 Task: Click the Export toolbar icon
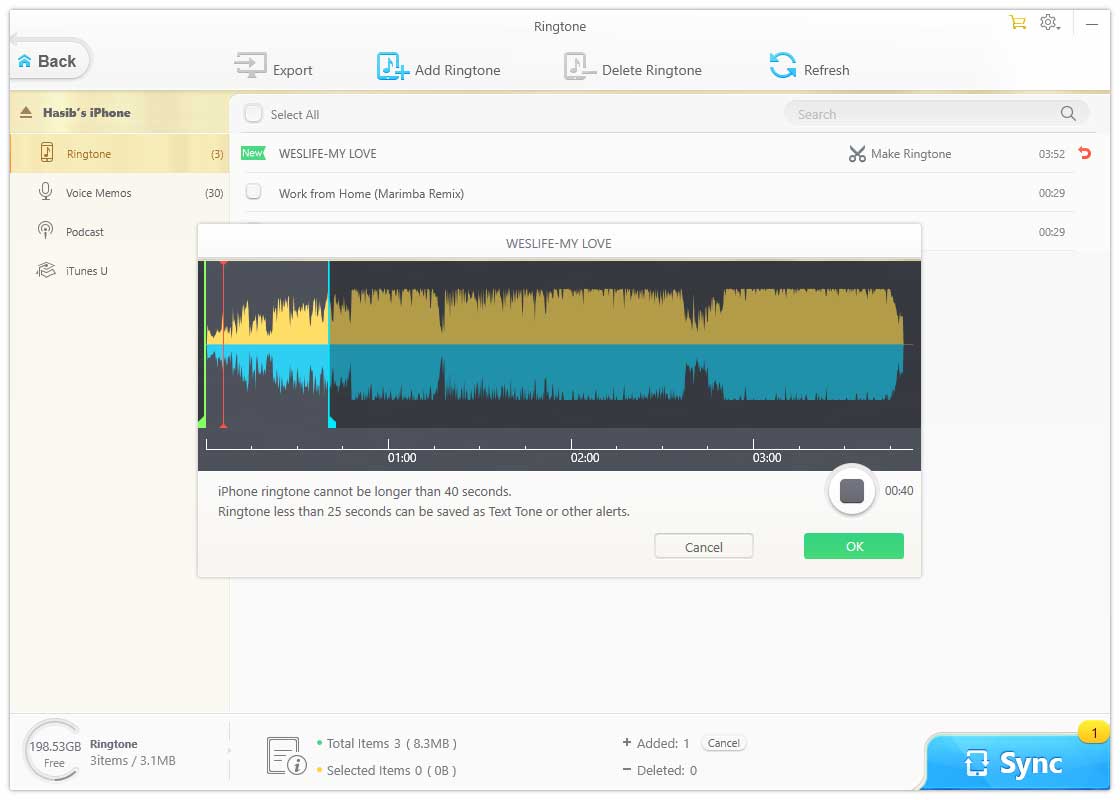249,67
